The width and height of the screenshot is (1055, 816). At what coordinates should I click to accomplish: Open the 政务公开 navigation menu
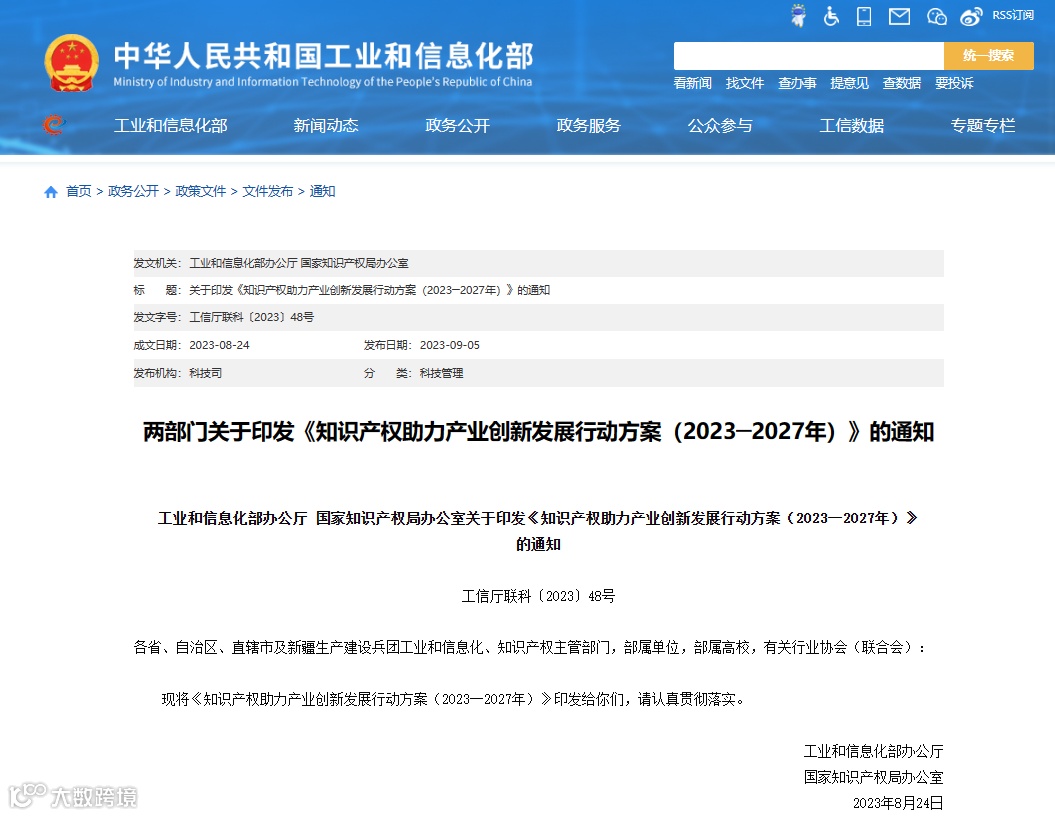(x=458, y=126)
